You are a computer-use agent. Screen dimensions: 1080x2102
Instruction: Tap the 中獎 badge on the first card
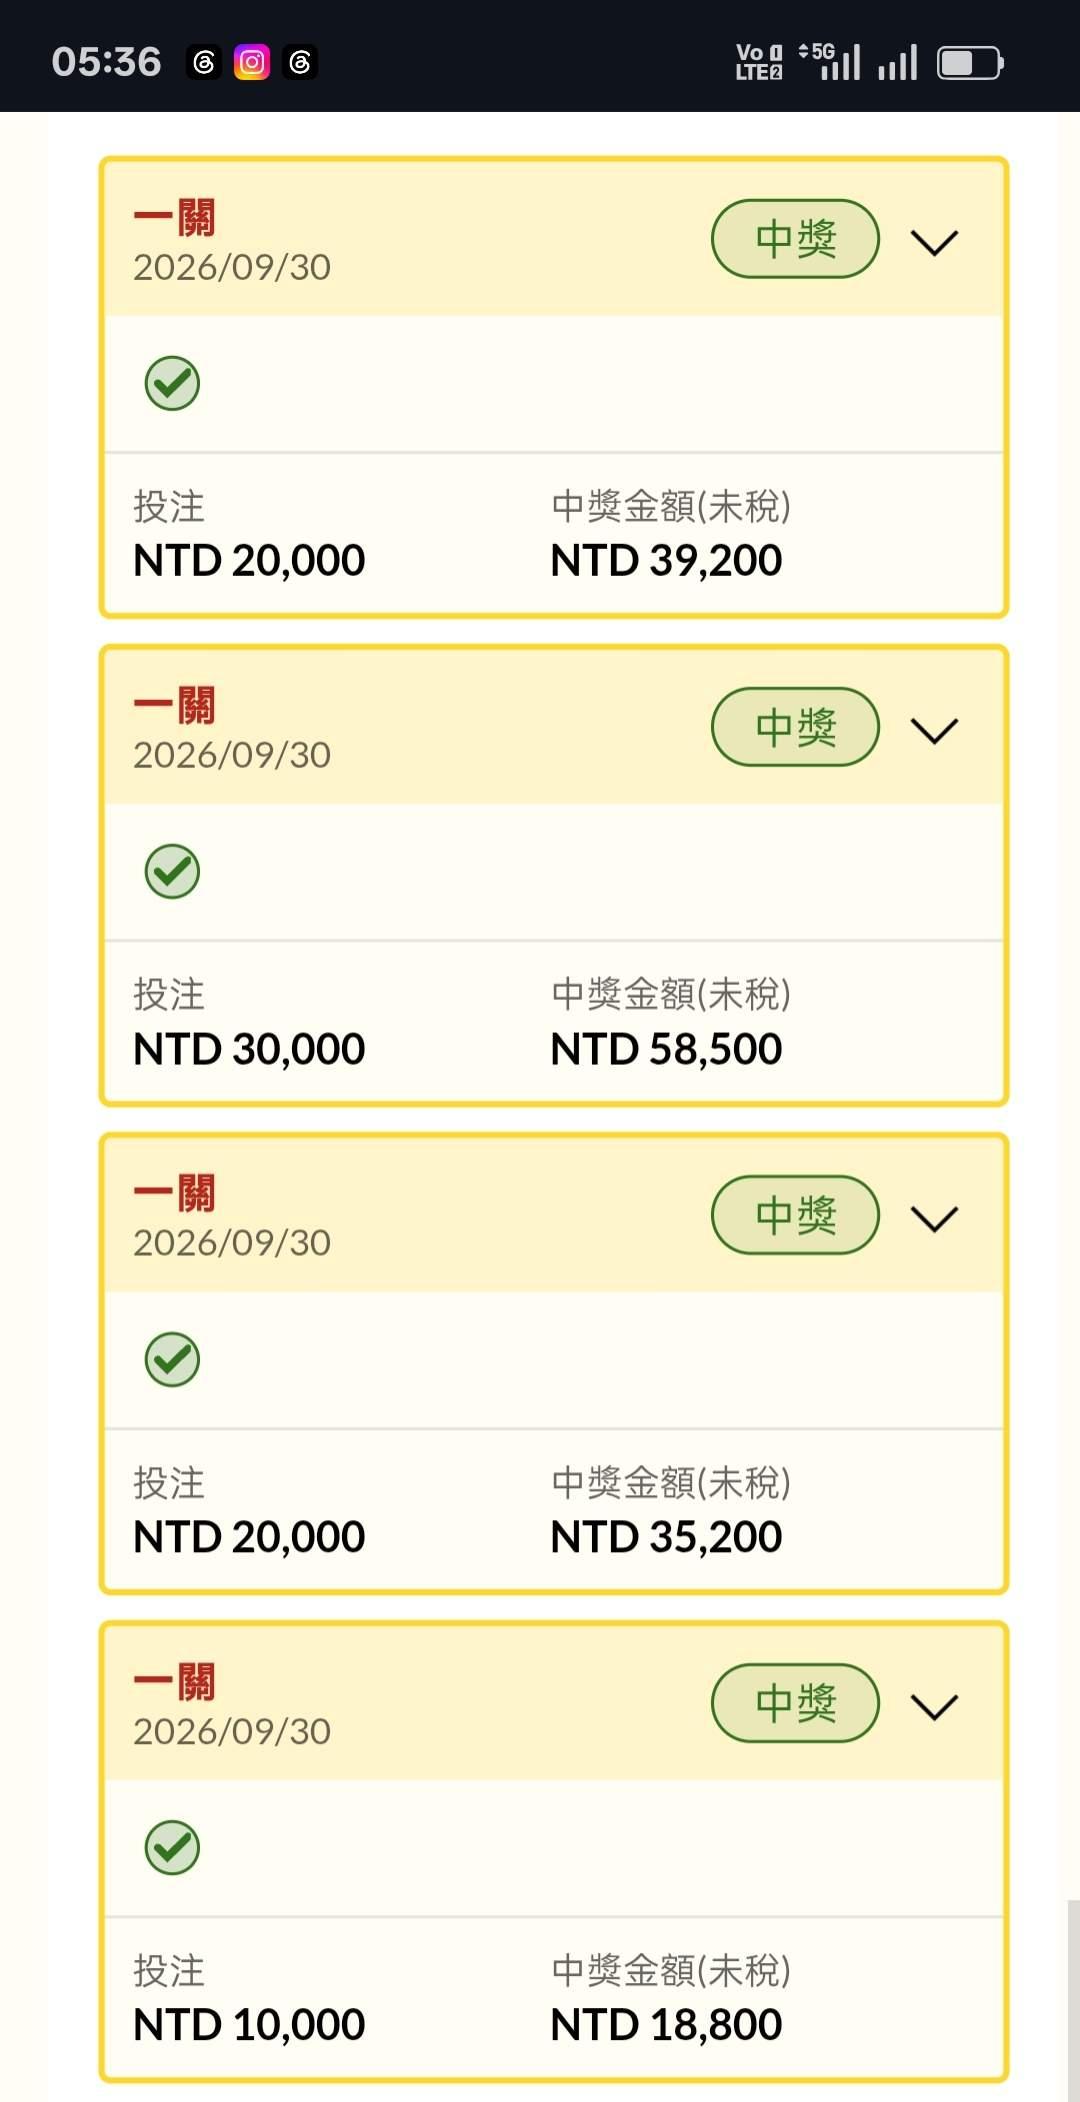[x=795, y=239]
